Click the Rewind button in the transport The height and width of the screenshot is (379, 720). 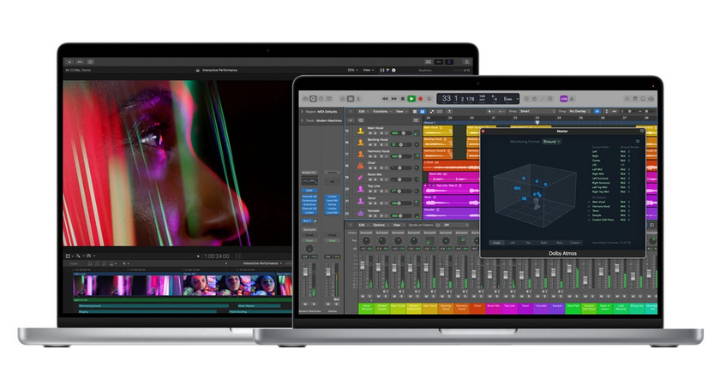pyautogui.click(x=385, y=99)
